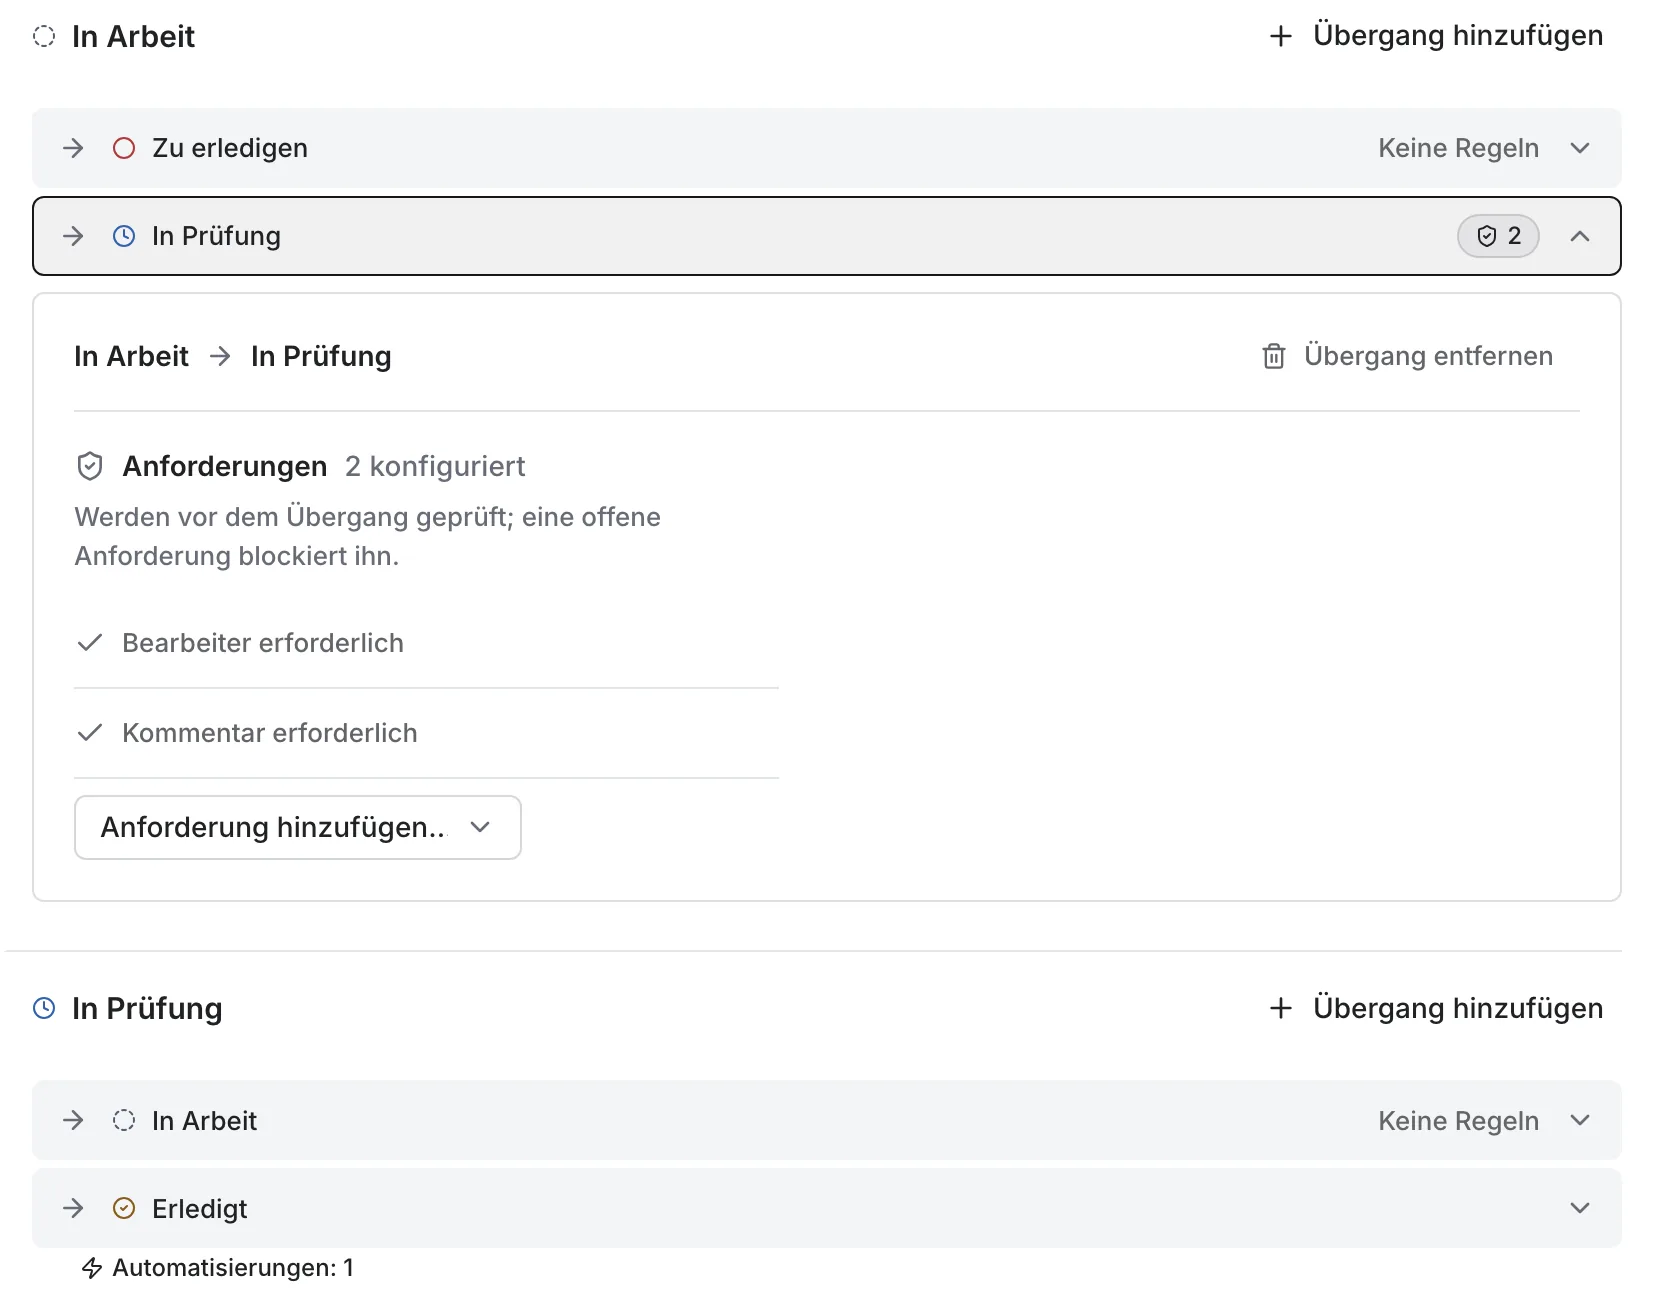Click the lightning Automatisierungen icon
The image size is (1660, 1306).
(x=92, y=1268)
